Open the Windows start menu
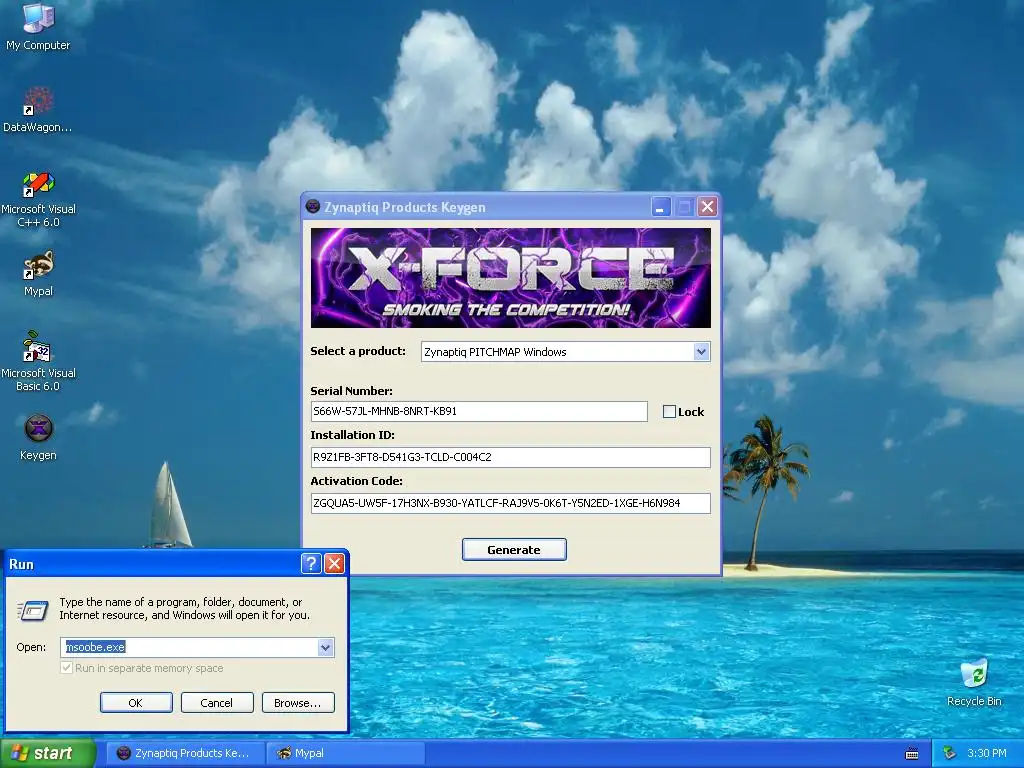Screen dimensions: 1024x768 pyautogui.click(x=48, y=753)
